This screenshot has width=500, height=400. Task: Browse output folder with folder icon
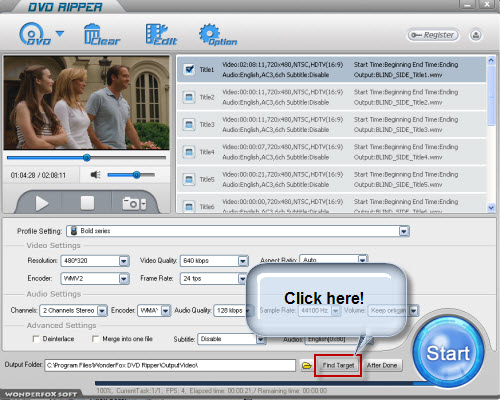306,366
